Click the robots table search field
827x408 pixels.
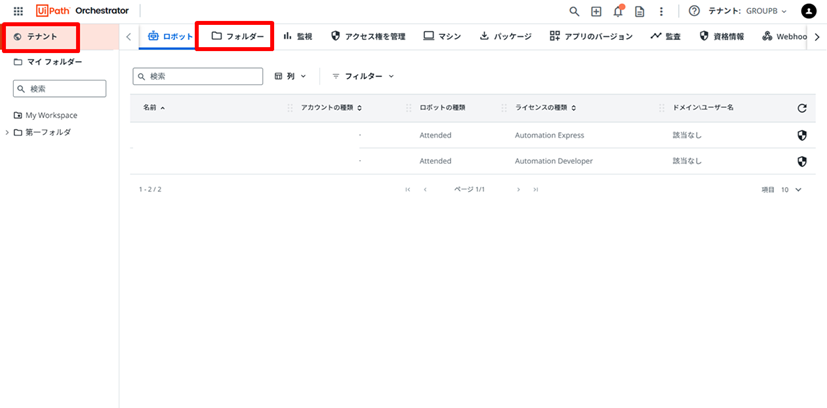click(198, 76)
